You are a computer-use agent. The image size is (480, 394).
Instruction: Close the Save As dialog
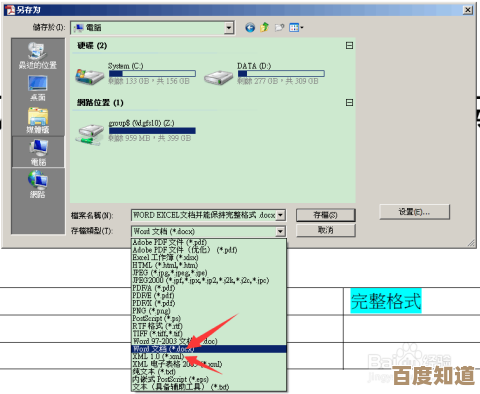[468, 10]
